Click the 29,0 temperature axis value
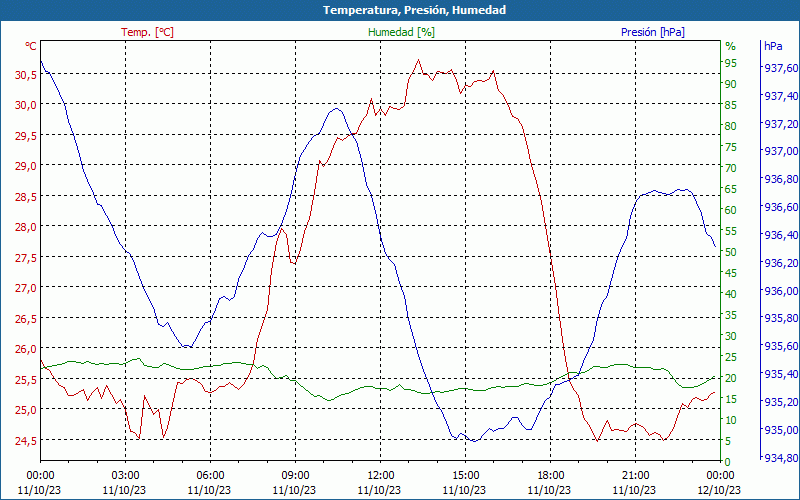Image resolution: width=800 pixels, height=500 pixels. 26,166
